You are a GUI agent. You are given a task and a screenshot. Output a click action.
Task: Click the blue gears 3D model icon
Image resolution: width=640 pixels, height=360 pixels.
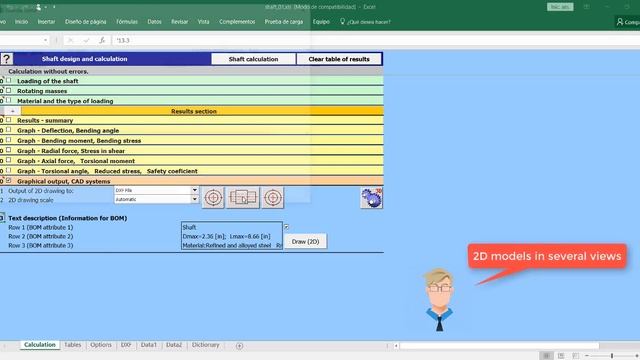point(371,198)
